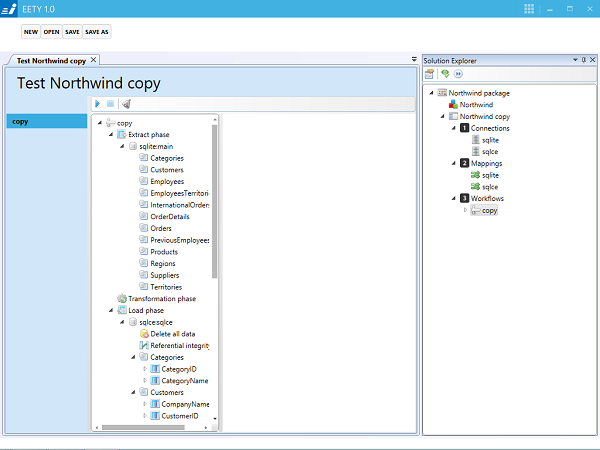Image resolution: width=600 pixels, height=450 pixels.
Task: Click the CategoryID column icon
Action: tap(155, 369)
